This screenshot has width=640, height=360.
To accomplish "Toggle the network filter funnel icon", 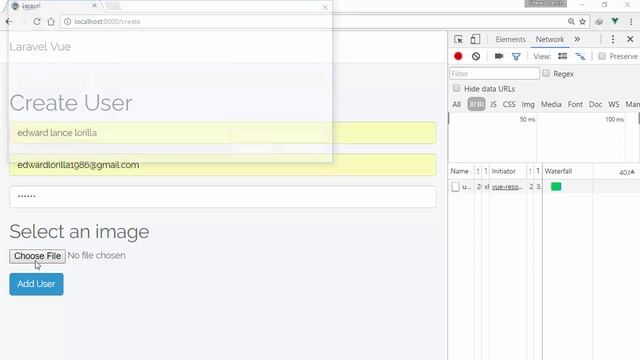I will click(516, 56).
